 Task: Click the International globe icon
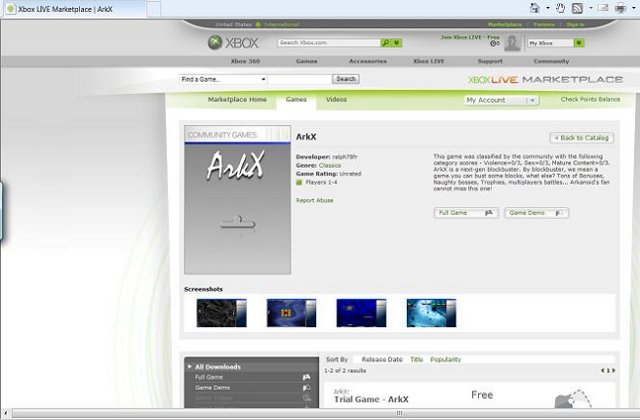258,24
